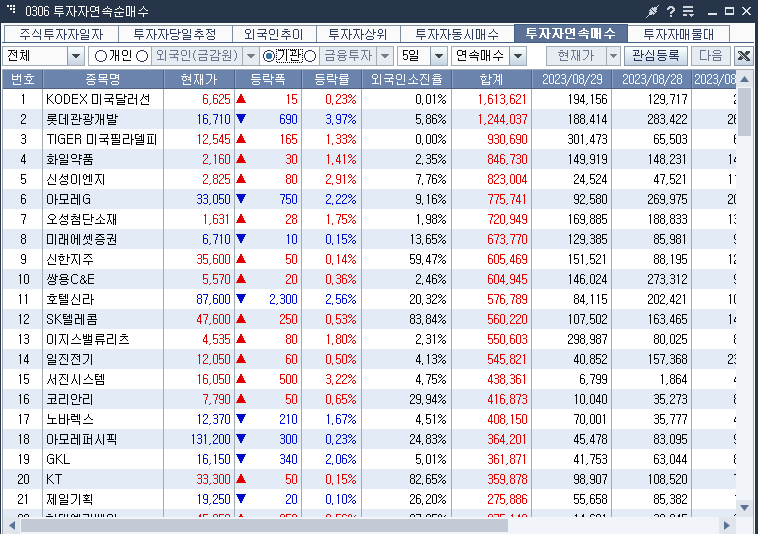Image resolution: width=758 pixels, height=534 pixels.
Task: Click the horizontal scrollbar thumb
Action: click(x=264, y=525)
